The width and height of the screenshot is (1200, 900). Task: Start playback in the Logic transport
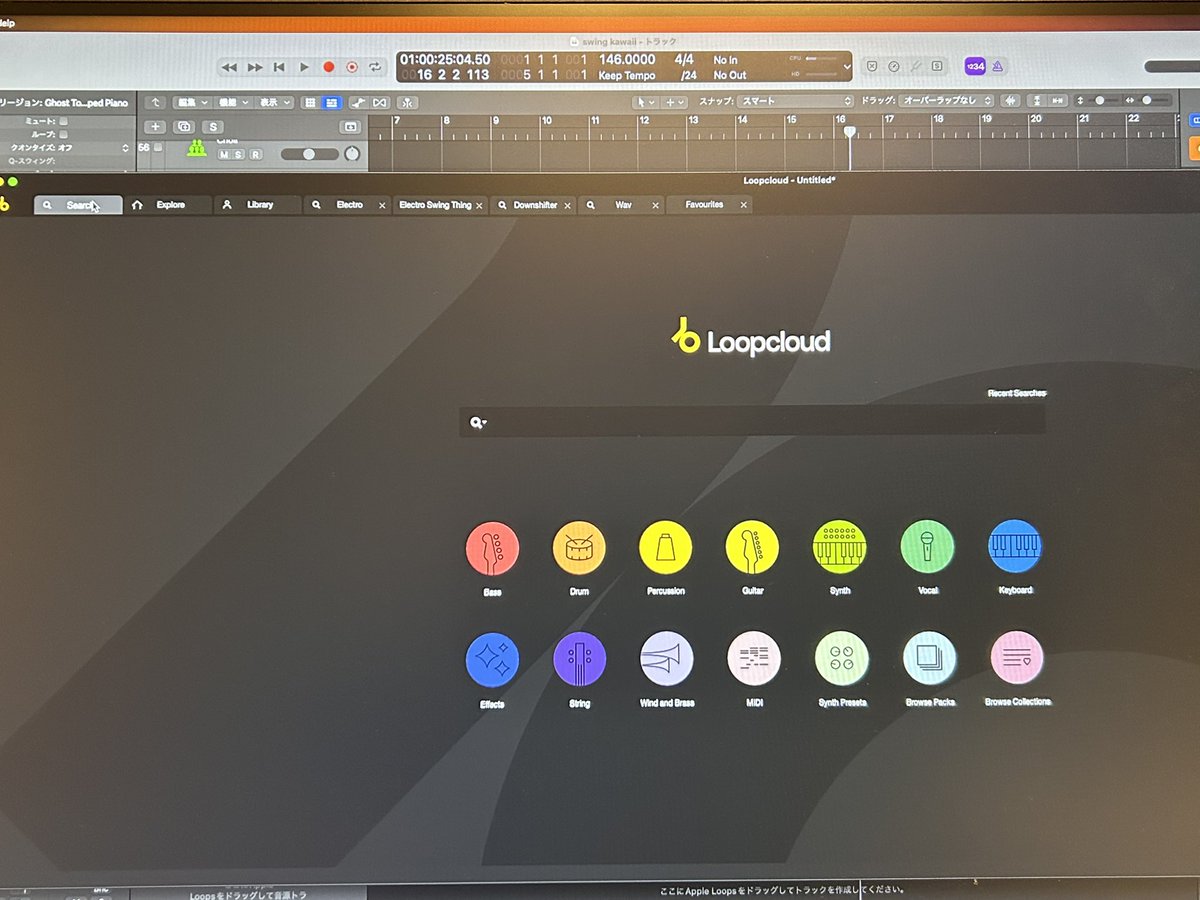point(304,67)
